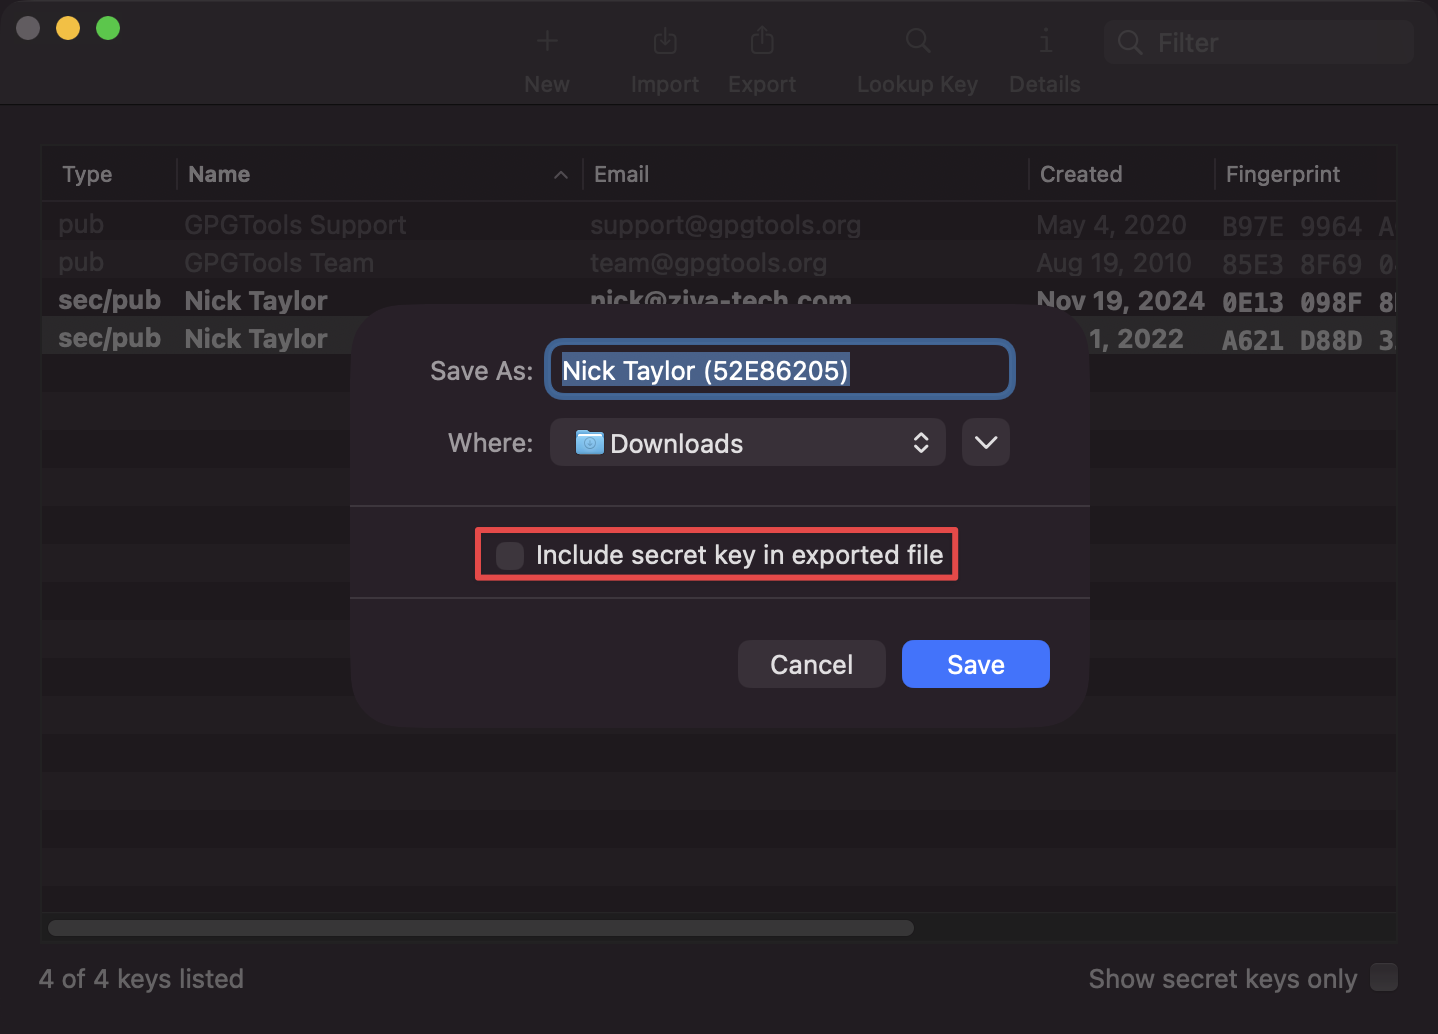The width and height of the screenshot is (1438, 1034).
Task: Click fingerprint starting B97E 9964
Action: coord(1308,227)
